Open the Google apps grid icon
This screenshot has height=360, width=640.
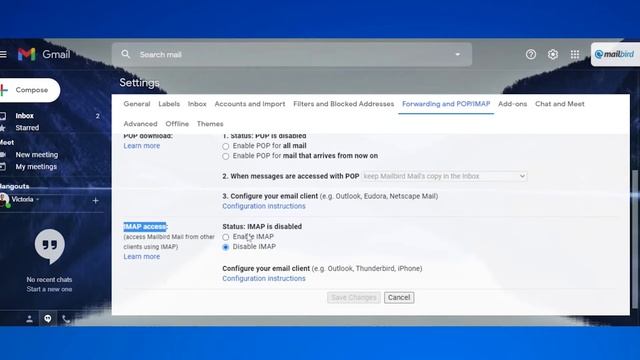point(575,54)
